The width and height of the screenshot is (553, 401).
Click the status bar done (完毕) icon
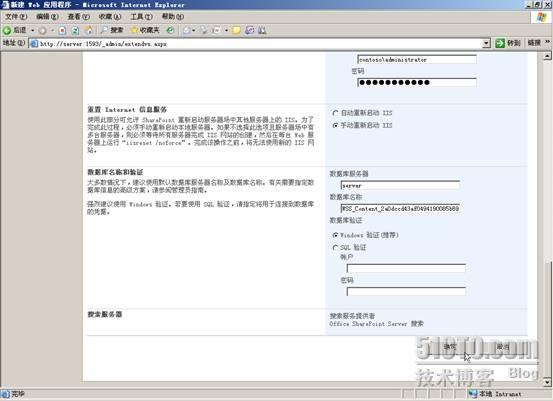pyautogui.click(x=5, y=394)
